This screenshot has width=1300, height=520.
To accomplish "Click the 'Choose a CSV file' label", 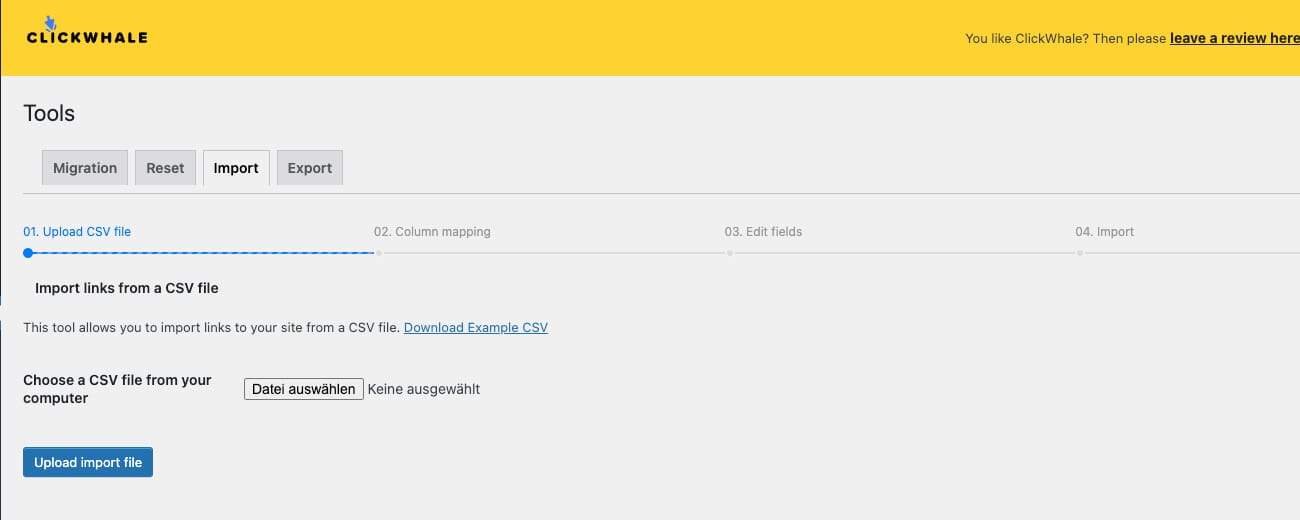I will click(117, 389).
